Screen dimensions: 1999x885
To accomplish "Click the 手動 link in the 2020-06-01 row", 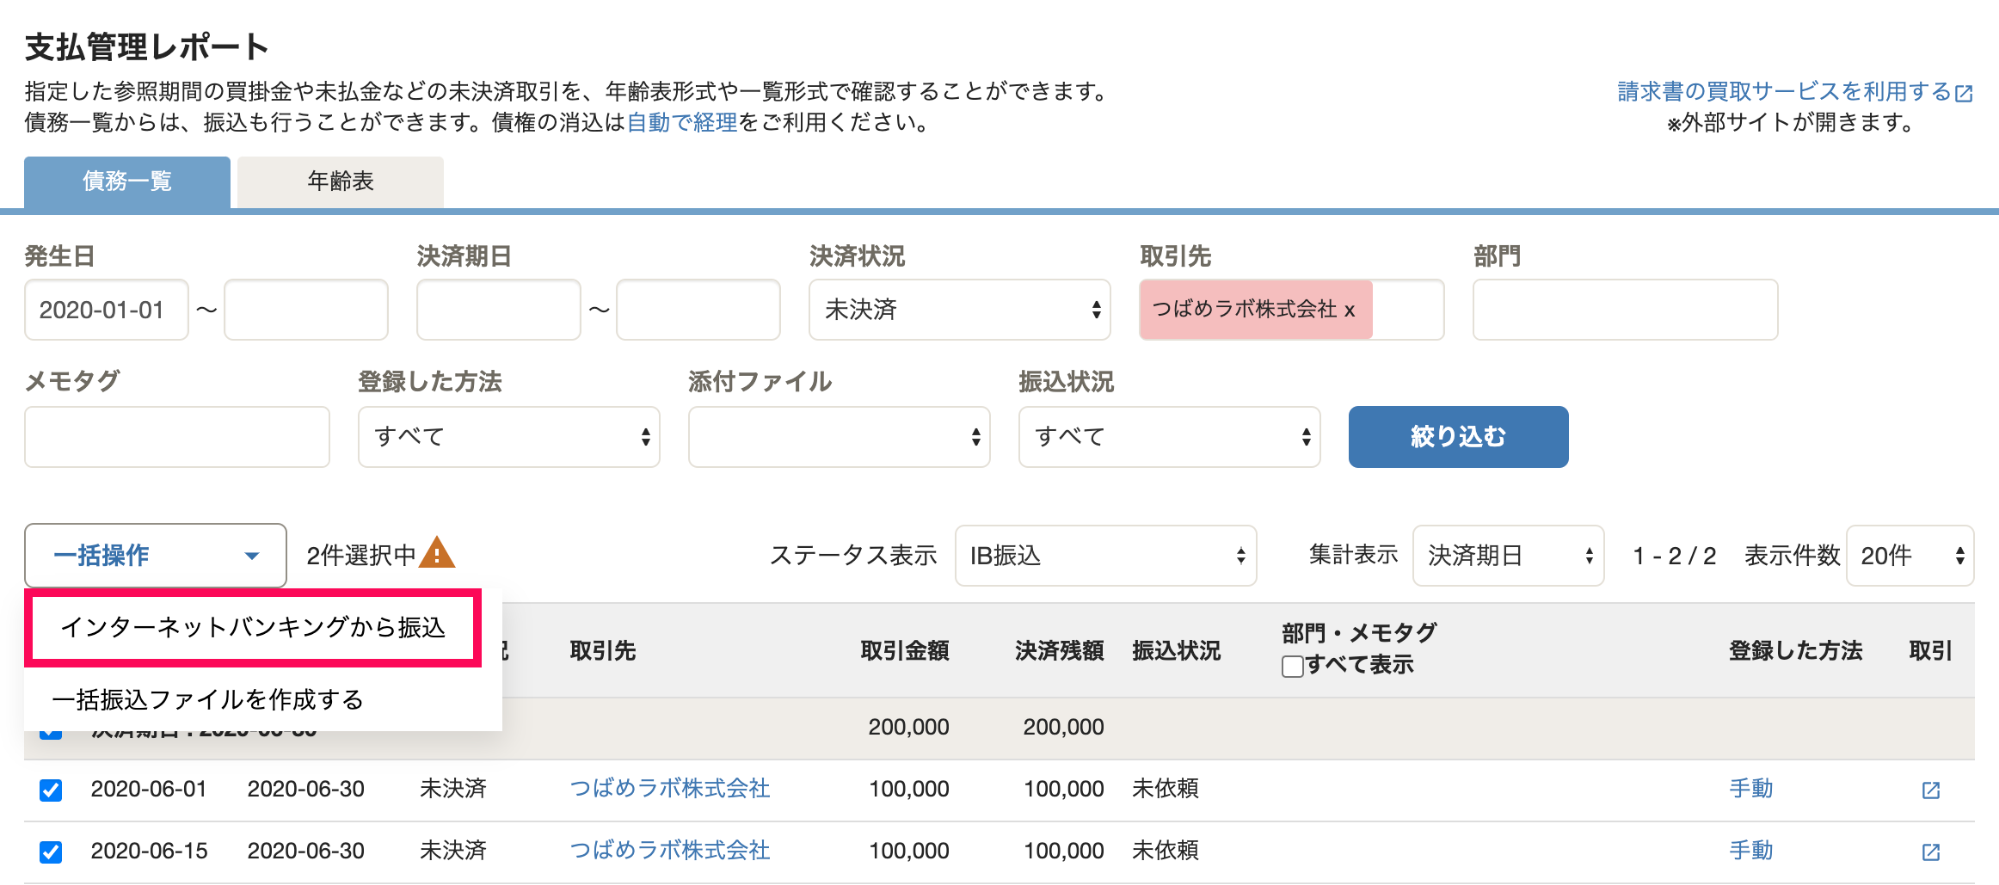I will pyautogui.click(x=1751, y=789).
